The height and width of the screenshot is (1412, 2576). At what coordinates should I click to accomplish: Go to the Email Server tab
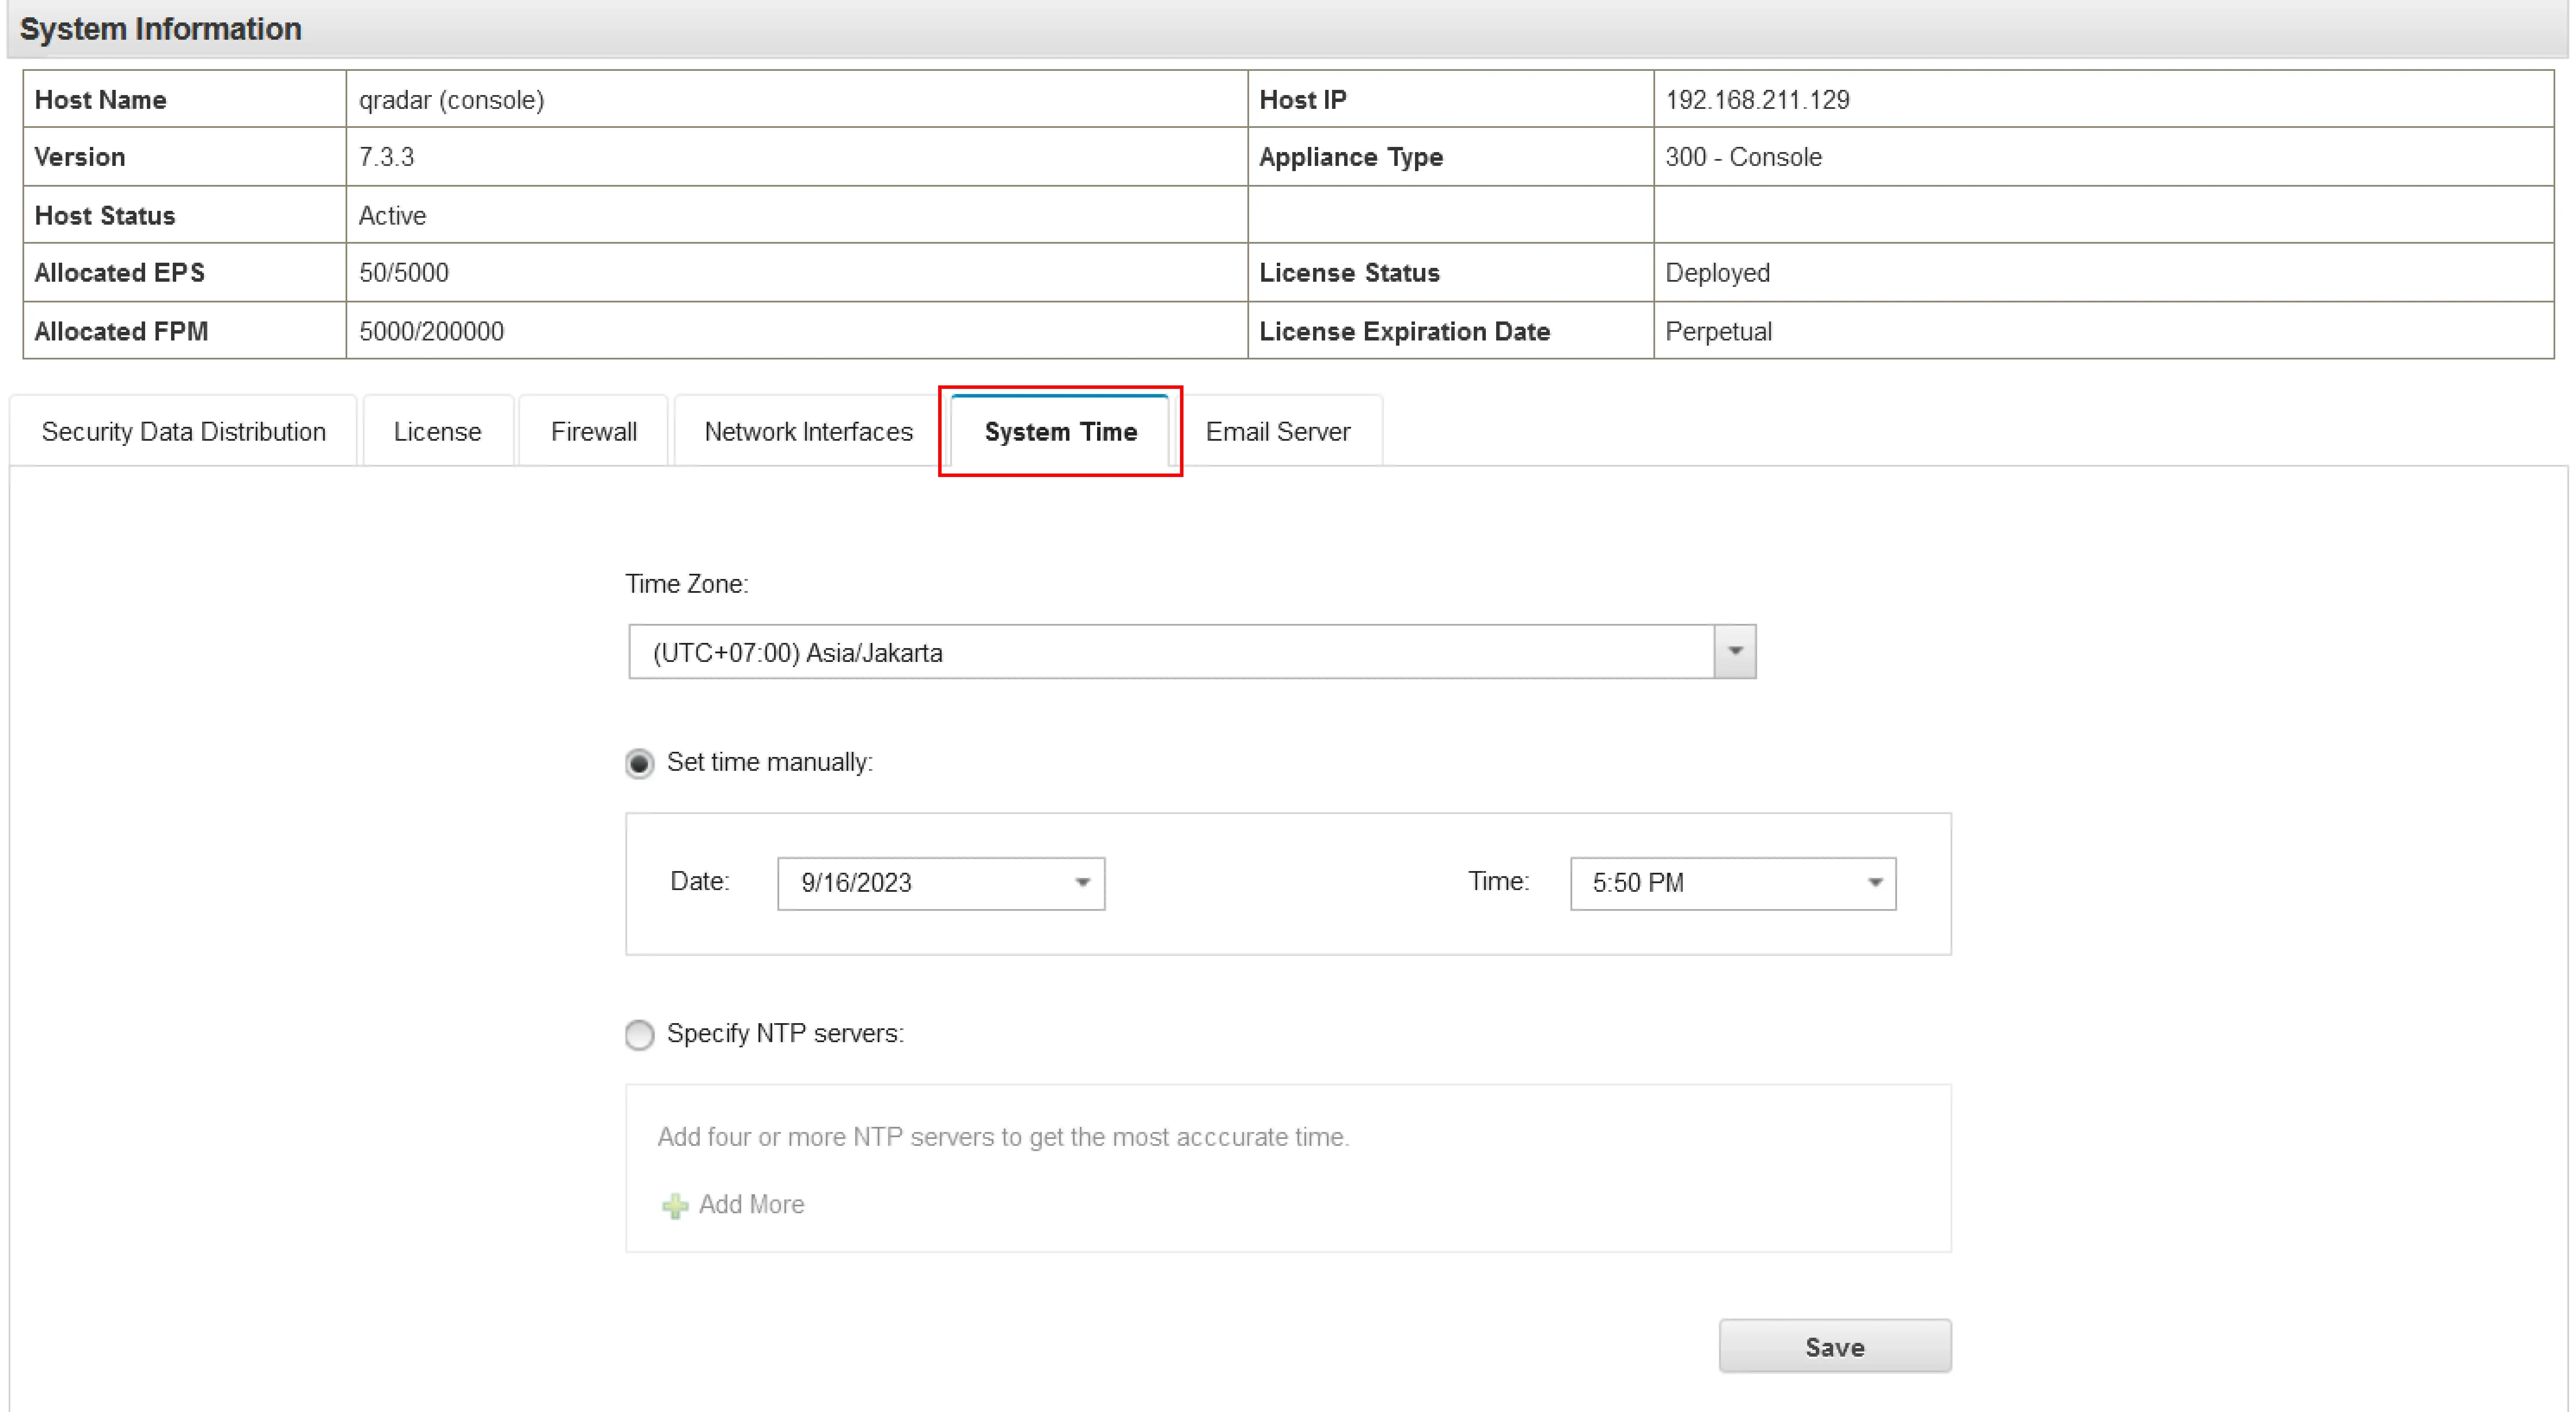tap(1277, 432)
